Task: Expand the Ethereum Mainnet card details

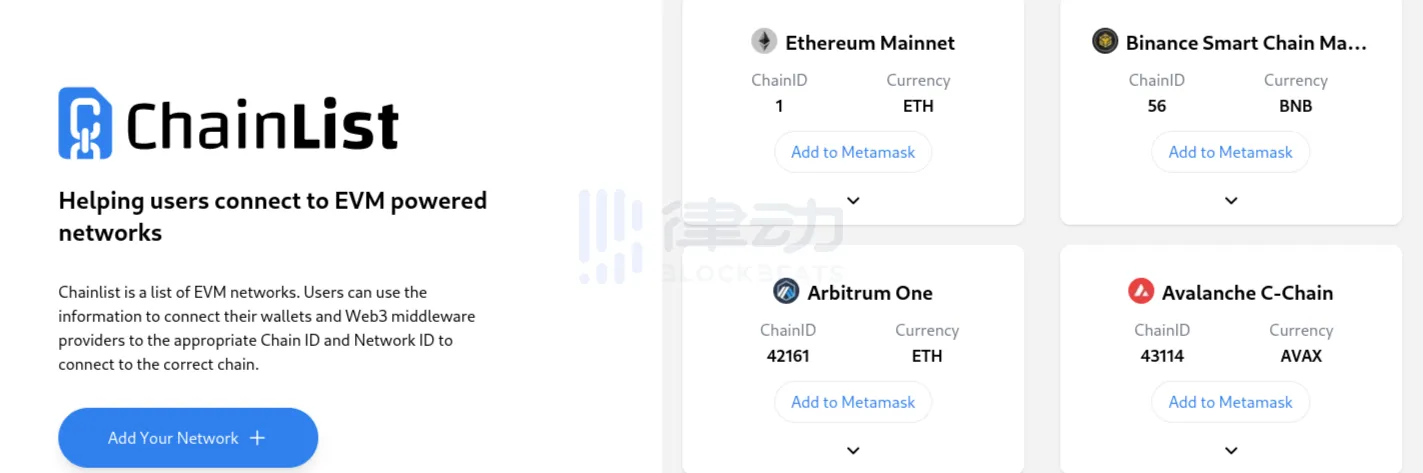Action: tap(853, 201)
